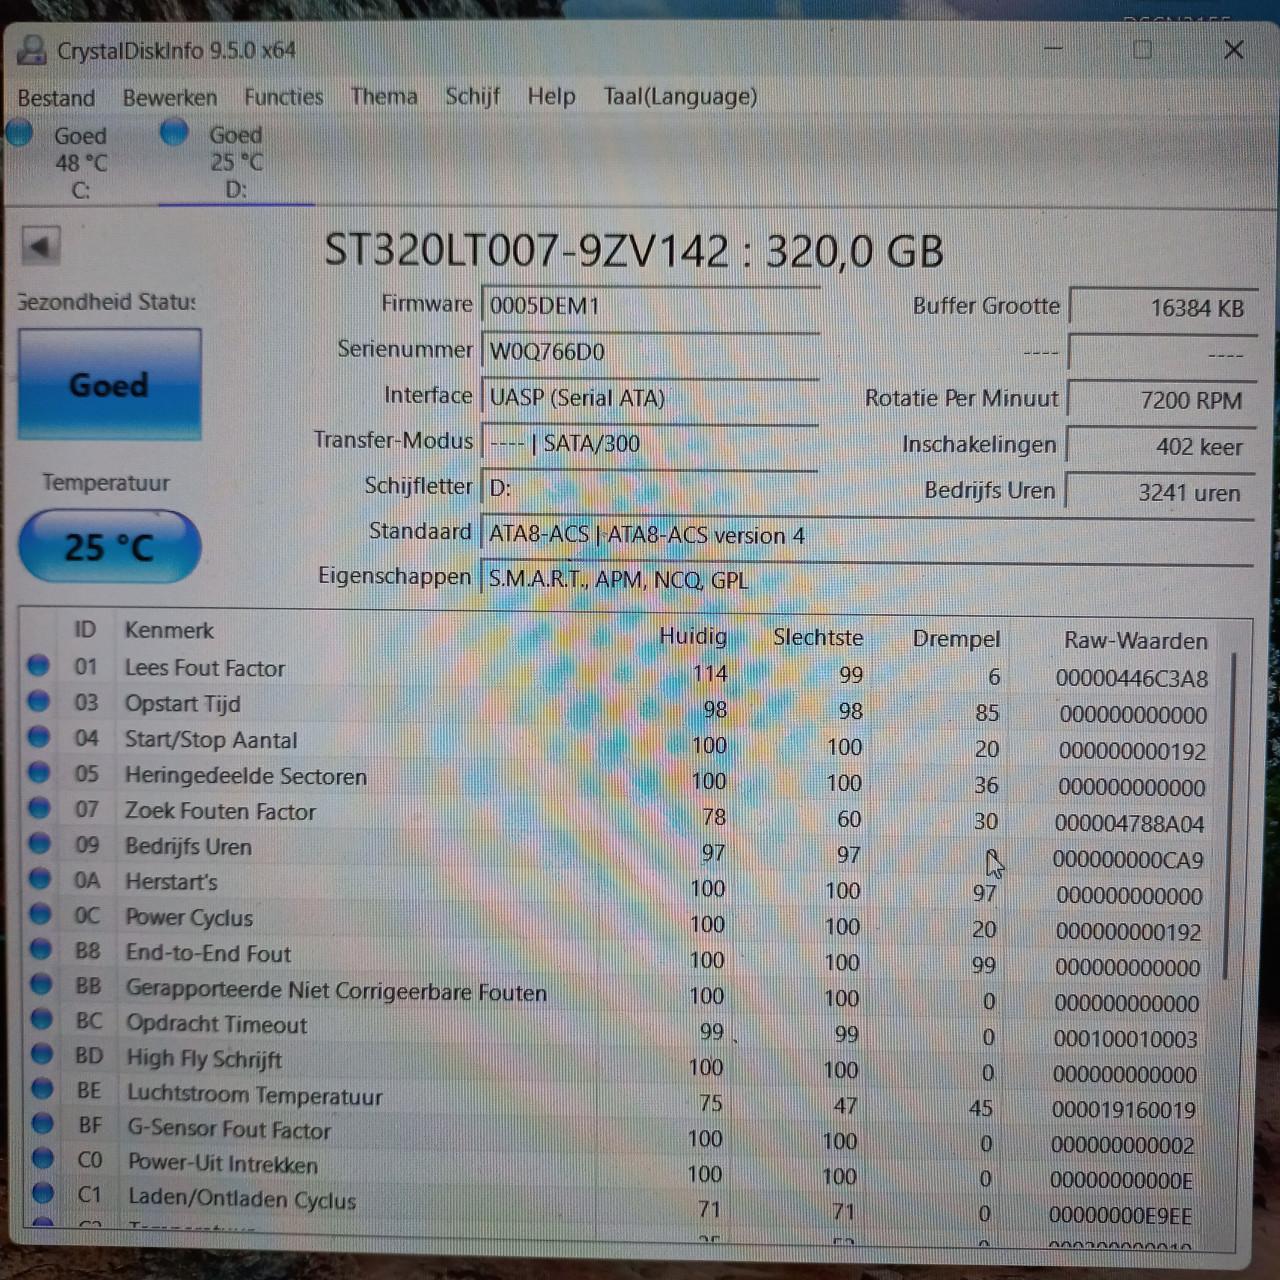Click status dot for Zoek Fouten Factor
The width and height of the screenshot is (1280, 1280).
(x=39, y=809)
